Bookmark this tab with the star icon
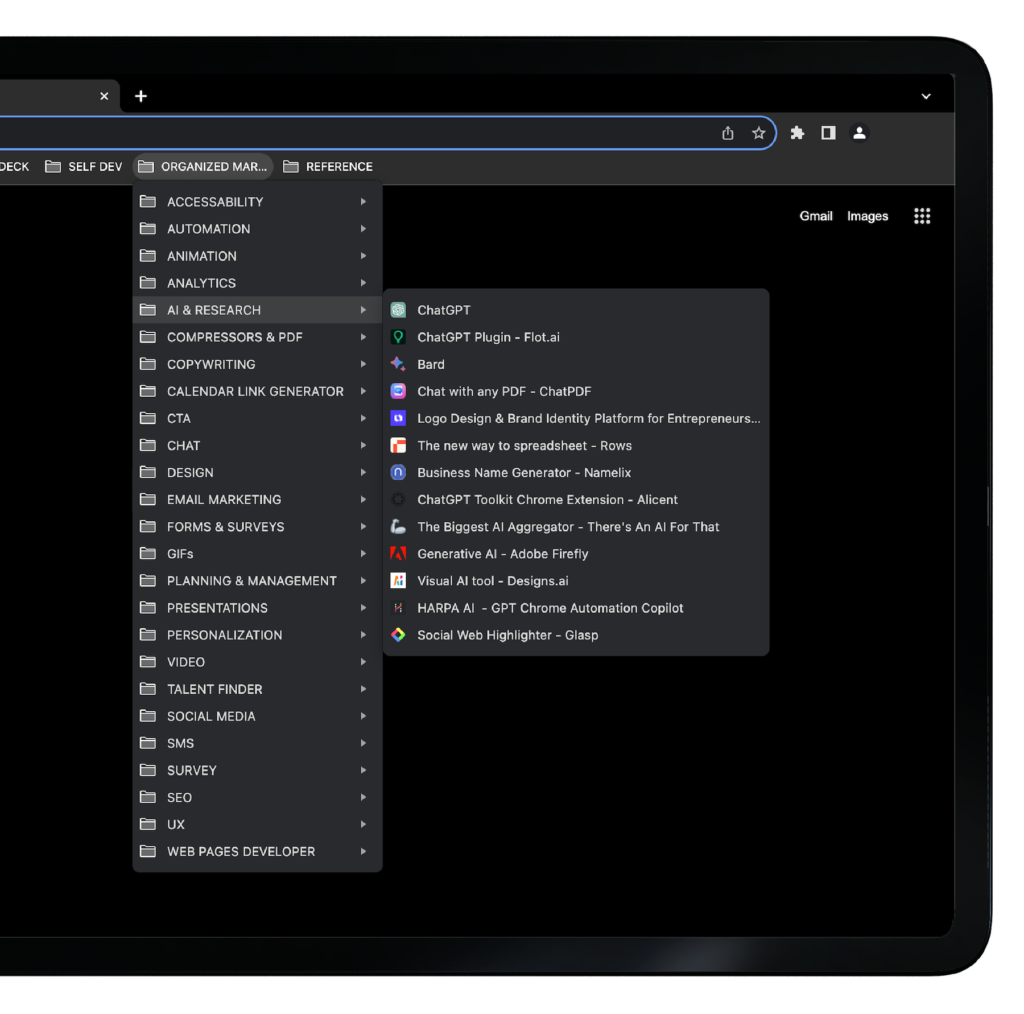This screenshot has height=1014, width=1024. click(758, 133)
